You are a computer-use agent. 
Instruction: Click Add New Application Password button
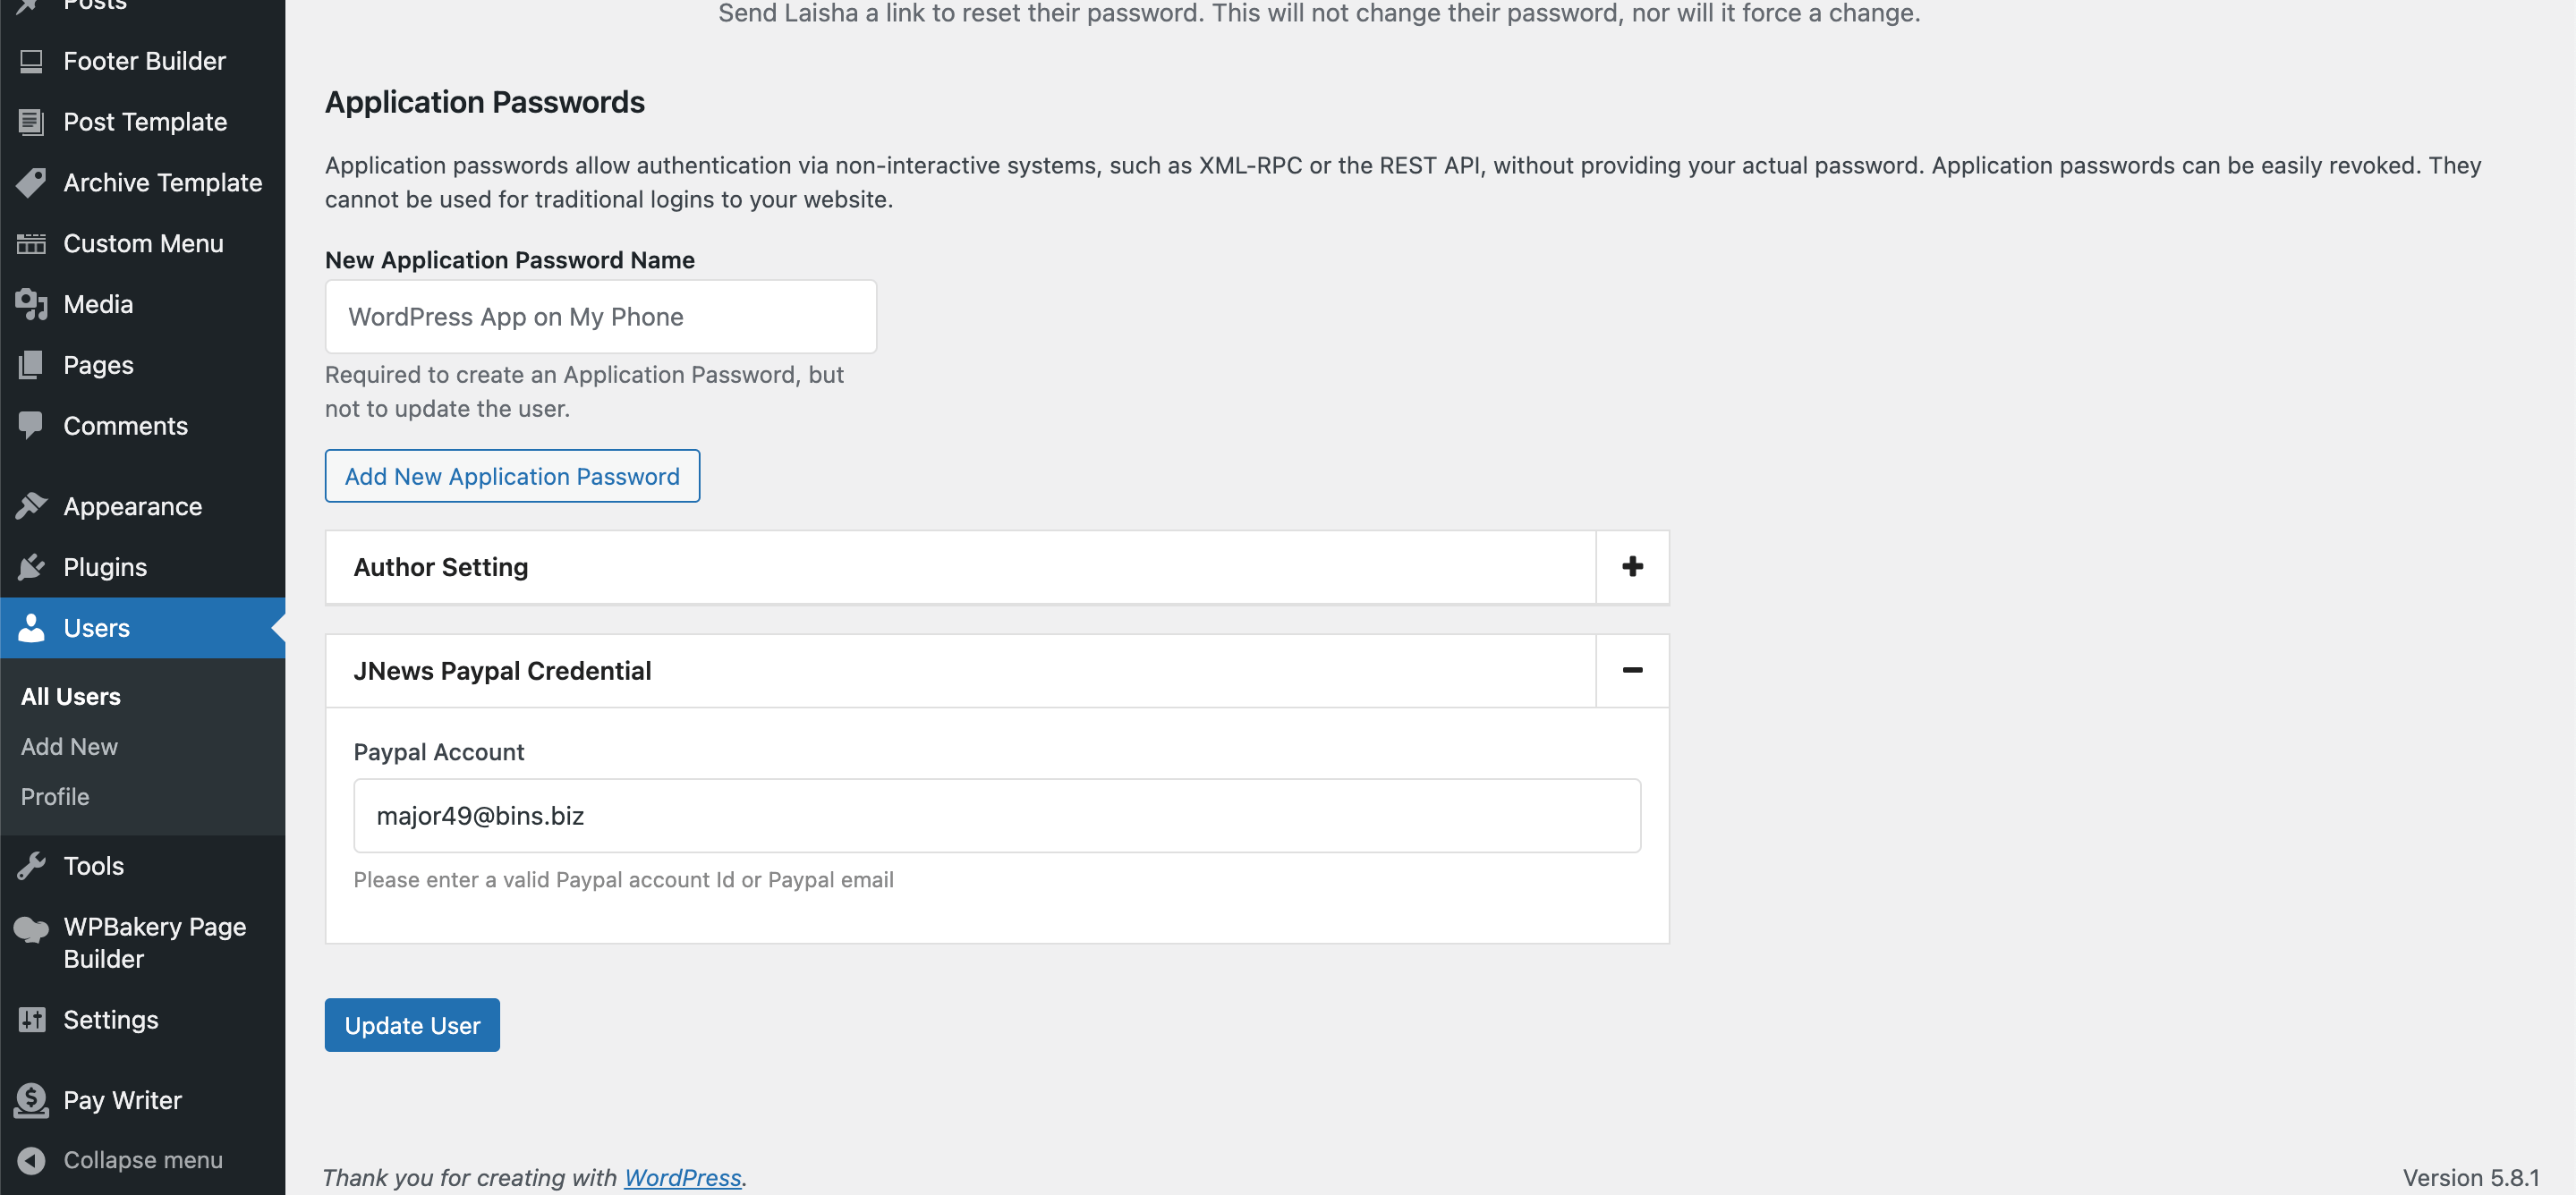[x=512, y=476]
